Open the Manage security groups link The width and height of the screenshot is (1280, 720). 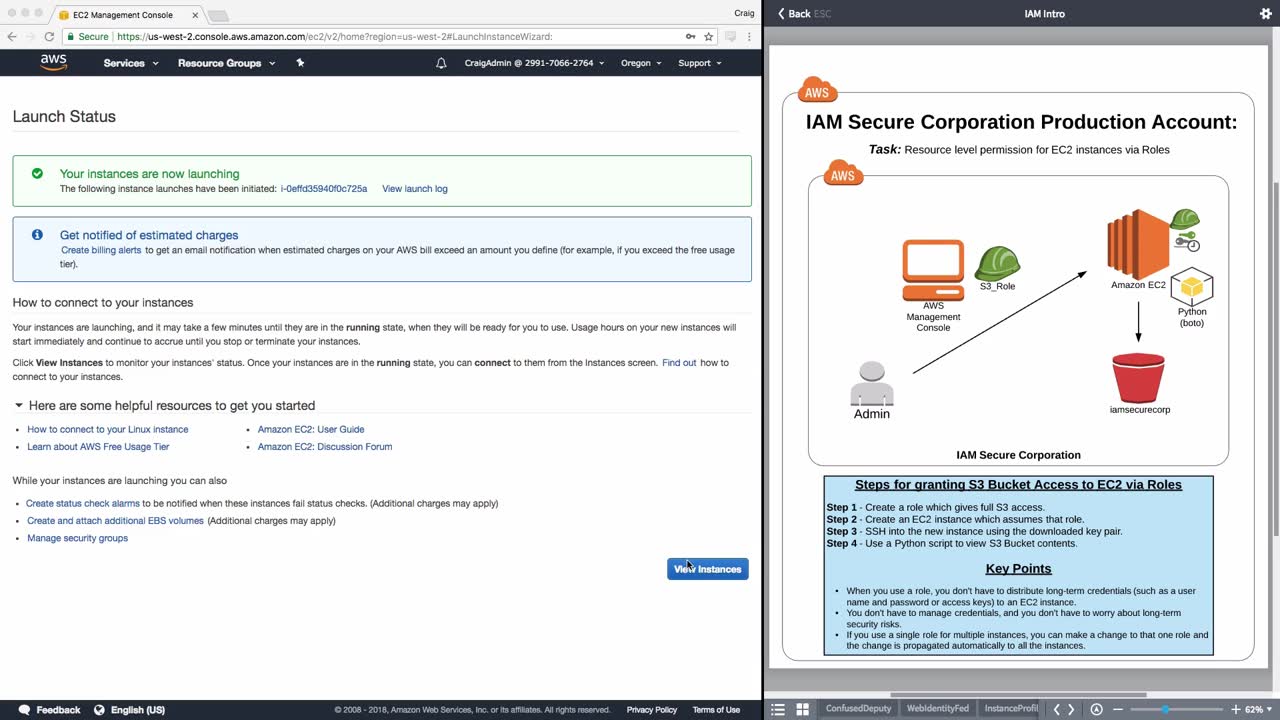(78, 538)
